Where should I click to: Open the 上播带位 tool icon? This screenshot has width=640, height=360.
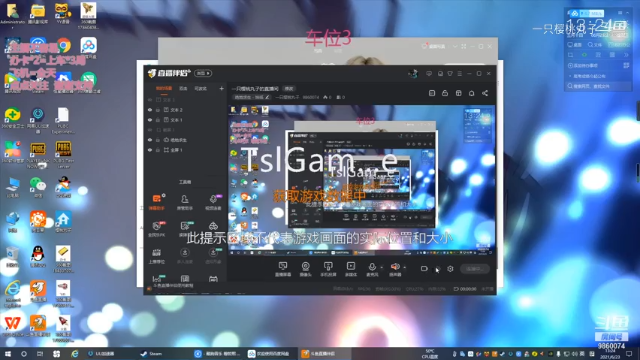pos(157,256)
